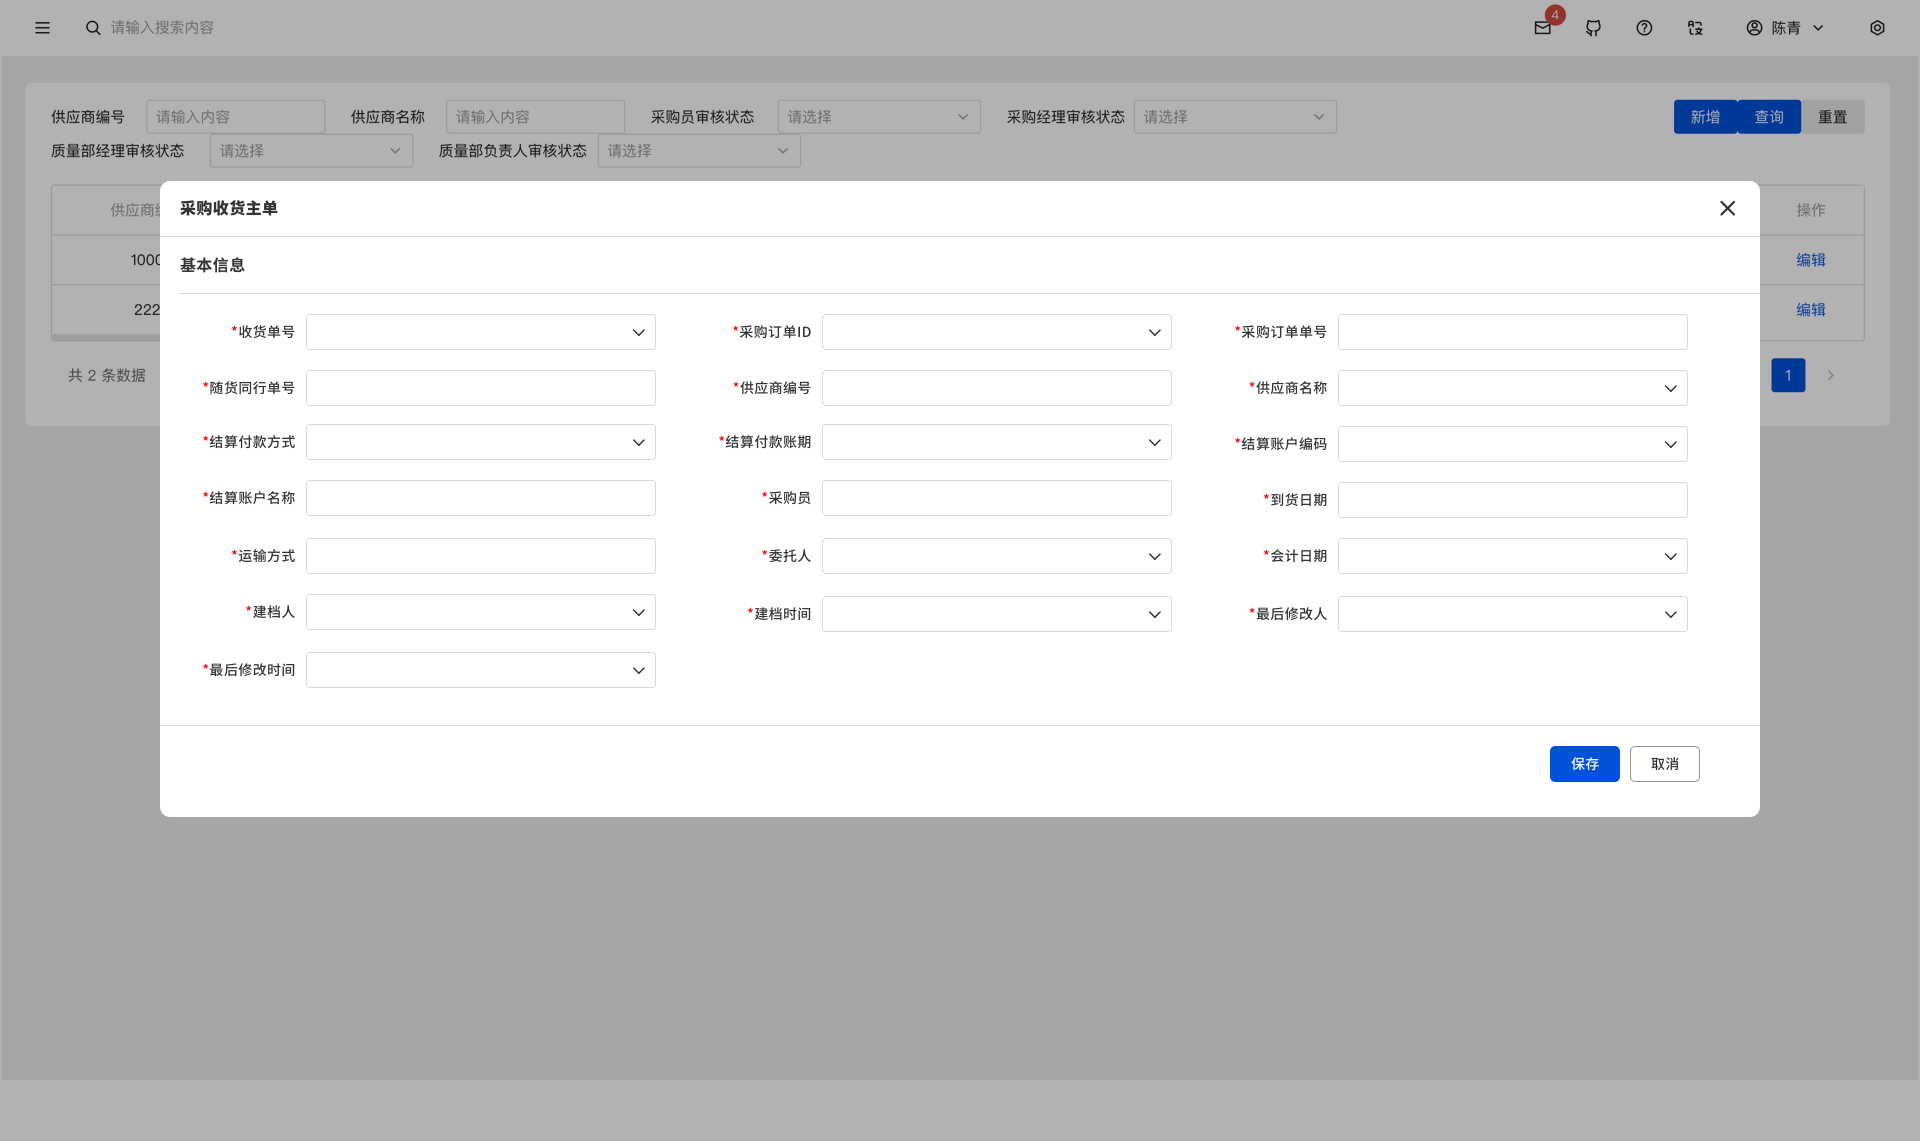Click the 保存 button
Viewport: 1920px width, 1141px height.
(1584, 764)
